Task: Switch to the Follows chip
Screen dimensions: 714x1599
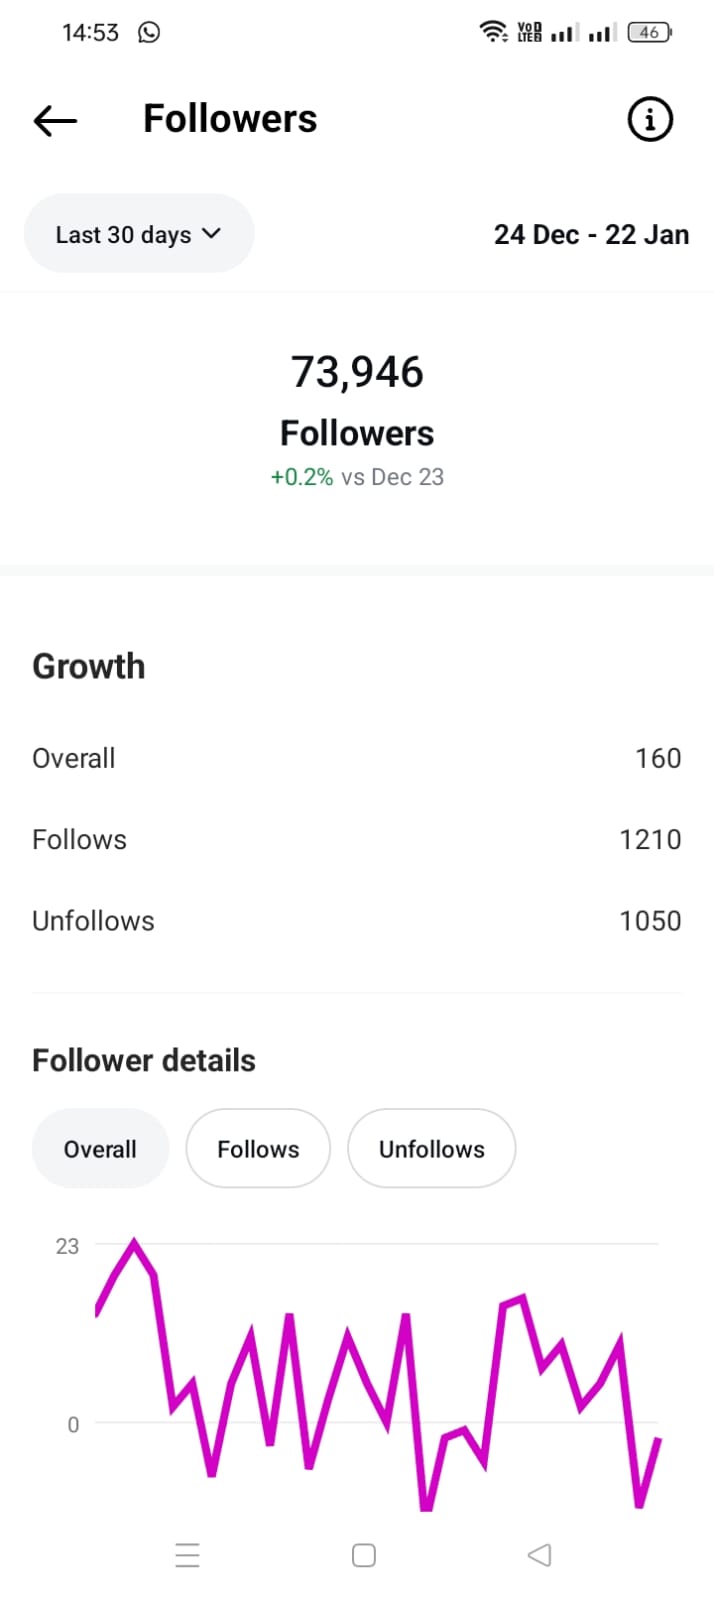Action: [258, 1149]
